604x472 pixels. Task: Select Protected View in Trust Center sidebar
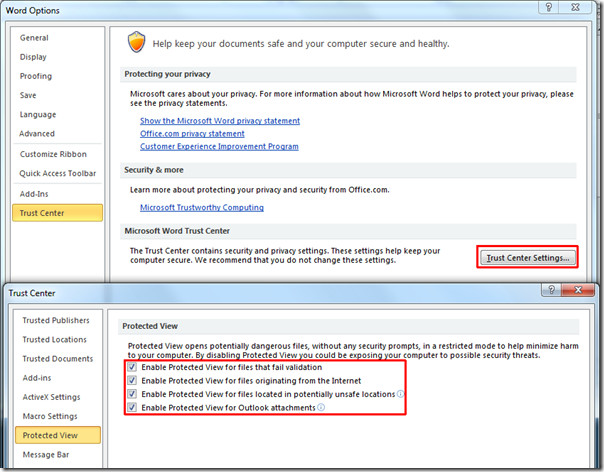point(58,435)
